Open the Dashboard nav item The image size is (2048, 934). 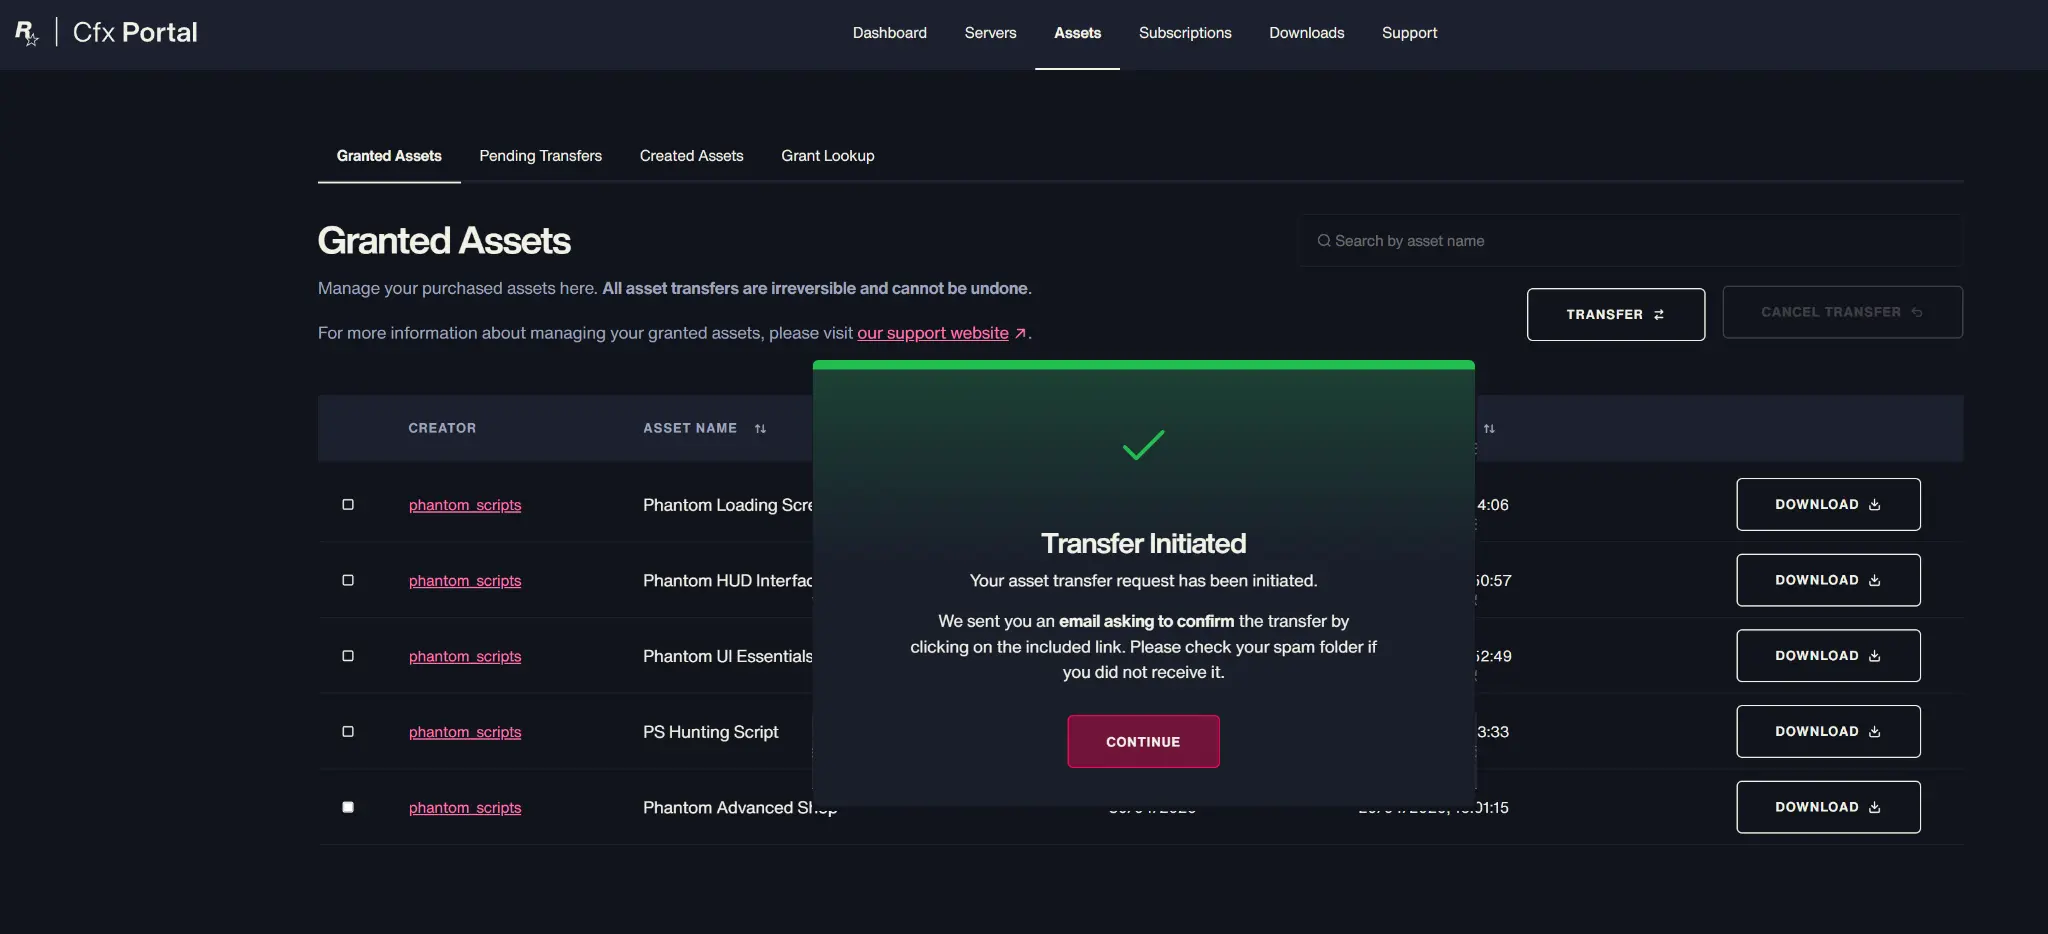(890, 33)
